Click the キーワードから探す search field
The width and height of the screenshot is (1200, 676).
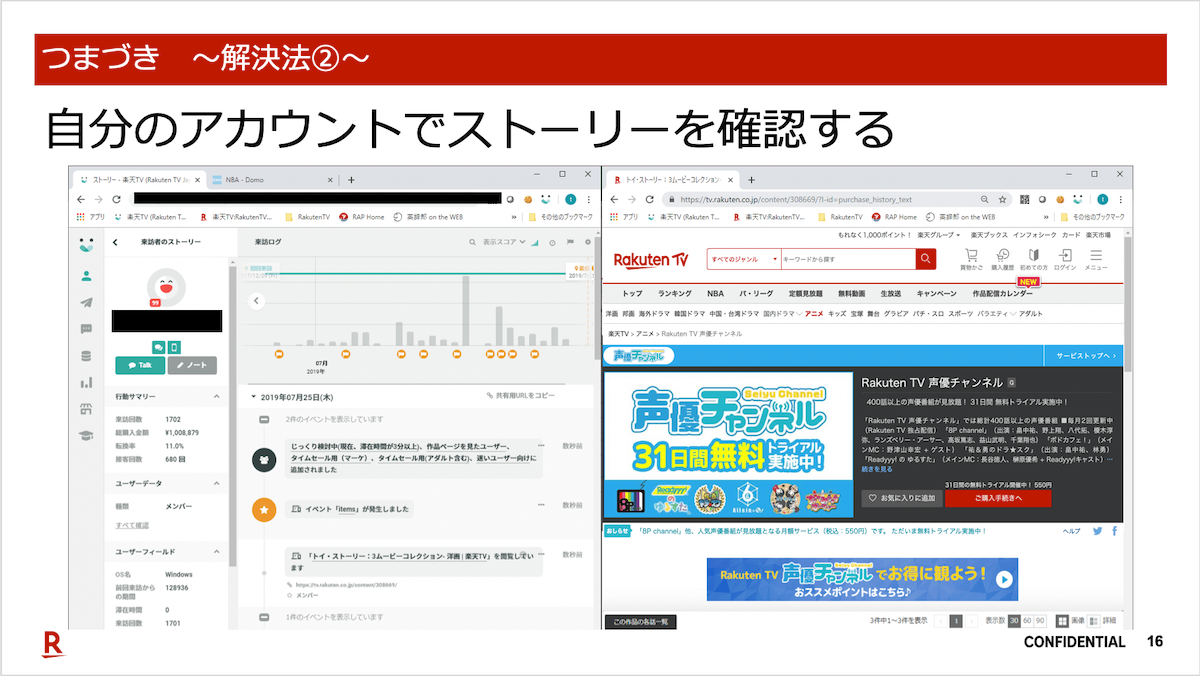(847, 259)
